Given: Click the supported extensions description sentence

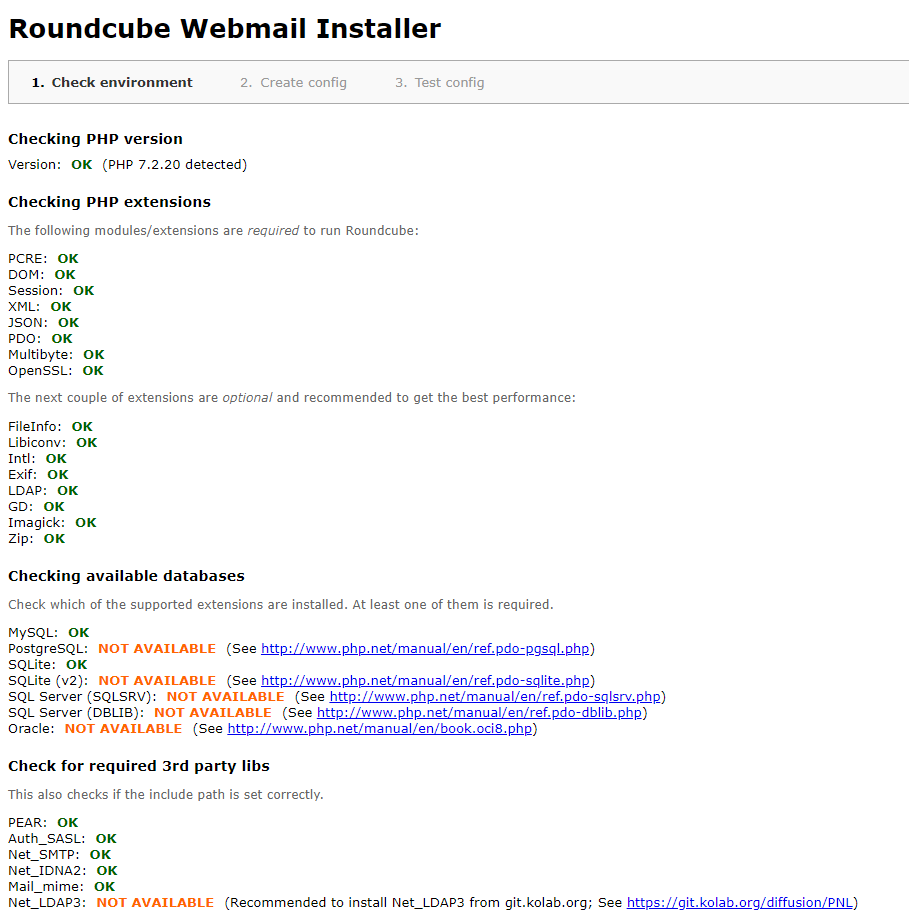Looking at the screenshot, I should [x=280, y=604].
